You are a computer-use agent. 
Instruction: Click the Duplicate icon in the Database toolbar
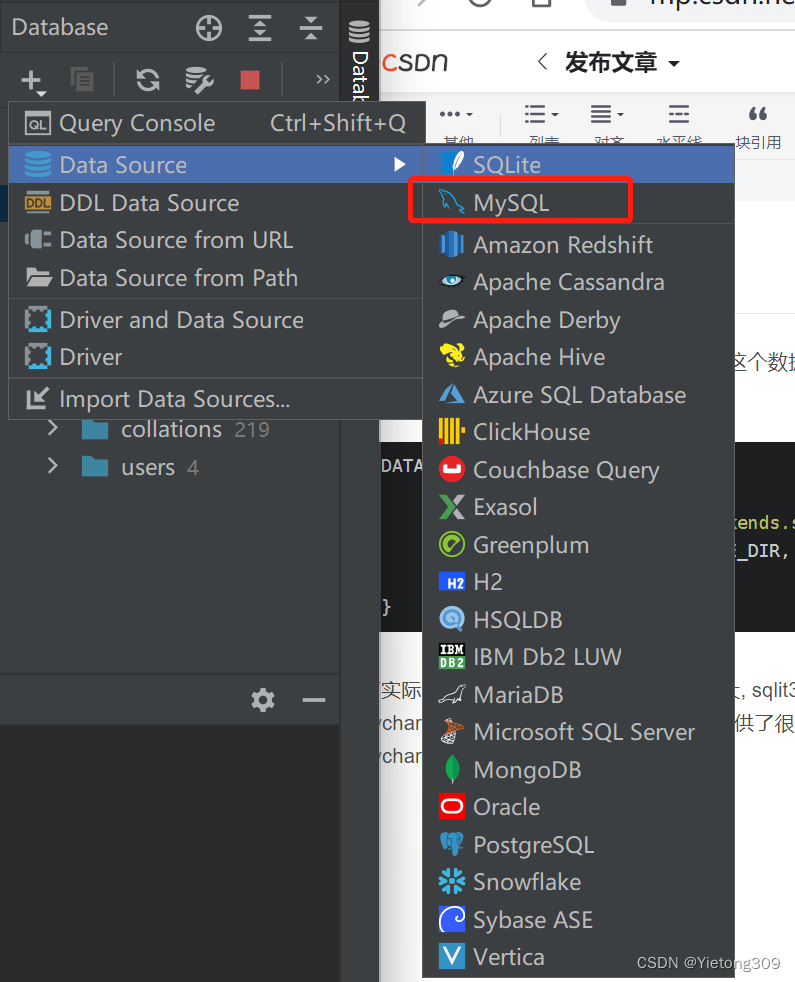[82, 79]
